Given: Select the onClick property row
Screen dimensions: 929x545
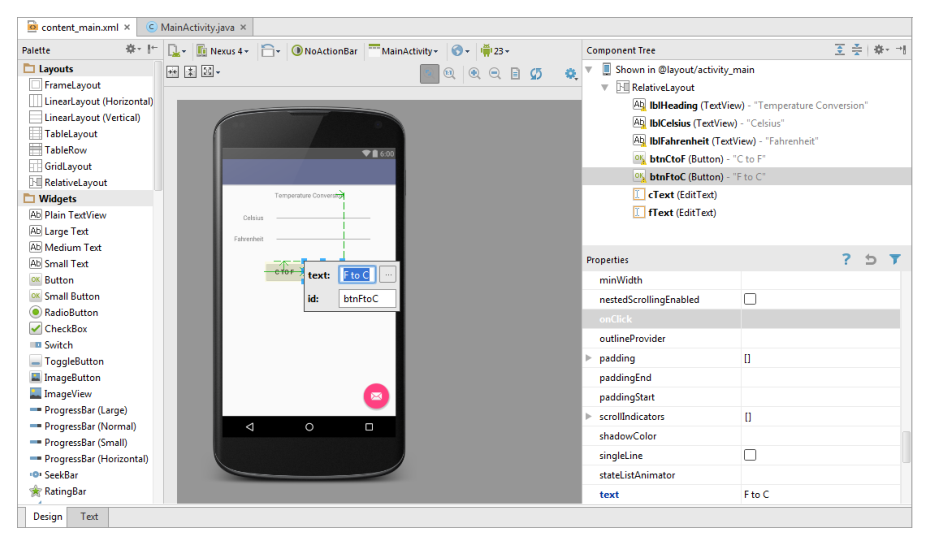Looking at the screenshot, I should tap(741, 319).
